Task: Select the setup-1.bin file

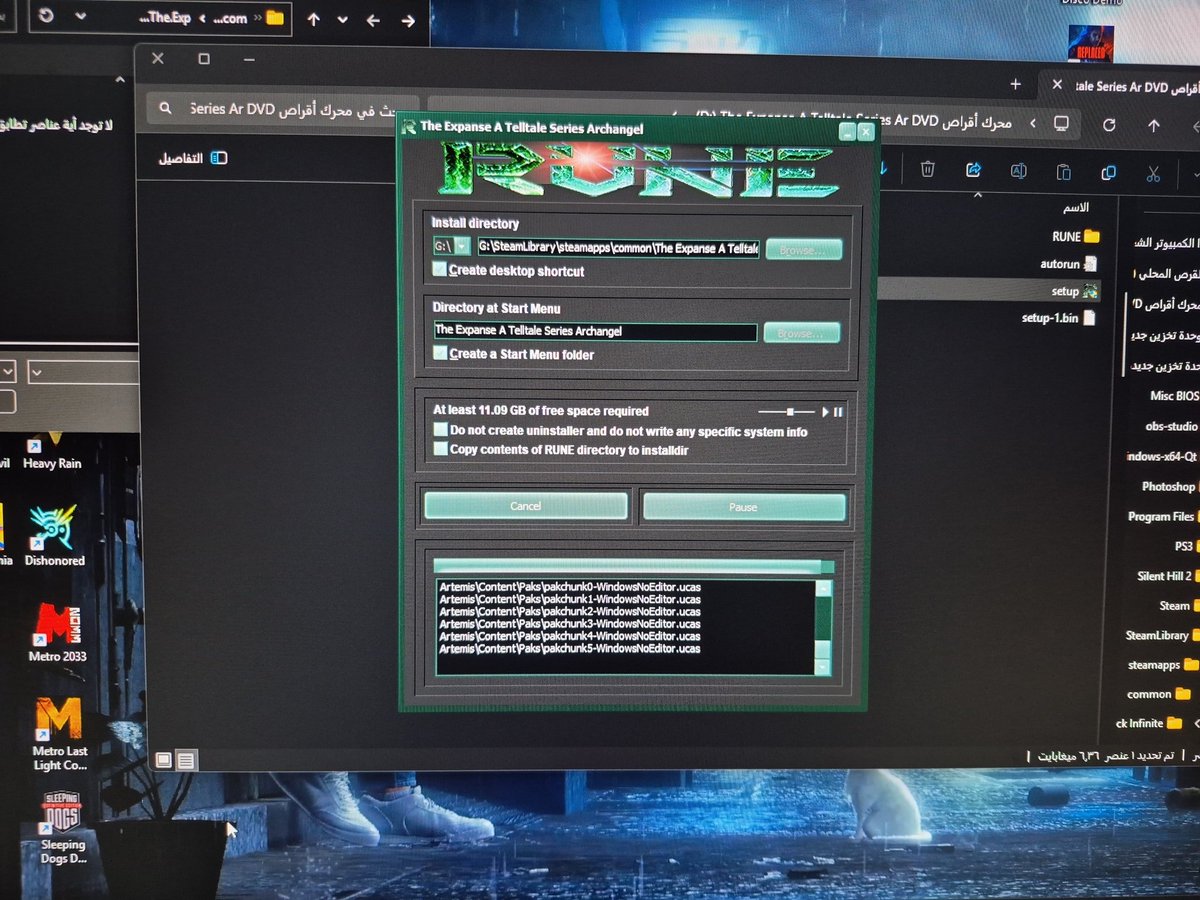Action: click(1058, 317)
